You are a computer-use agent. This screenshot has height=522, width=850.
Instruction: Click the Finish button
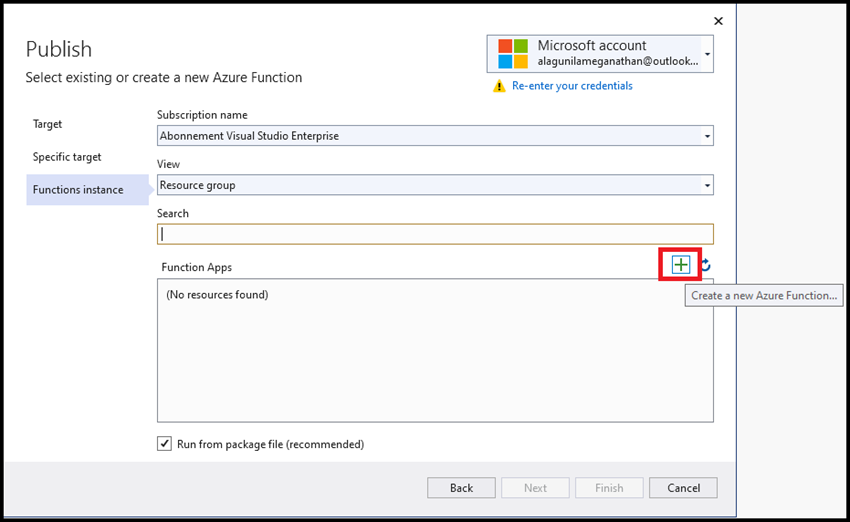point(609,488)
